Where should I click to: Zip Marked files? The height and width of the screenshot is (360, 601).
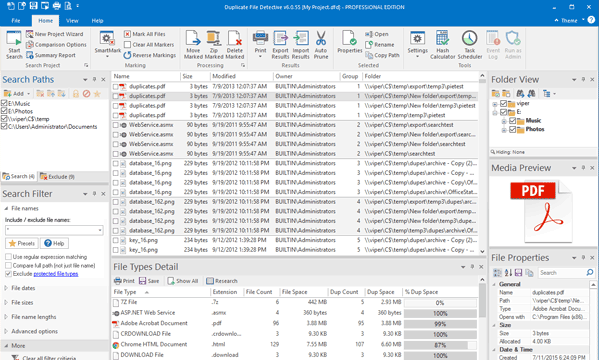click(x=214, y=45)
